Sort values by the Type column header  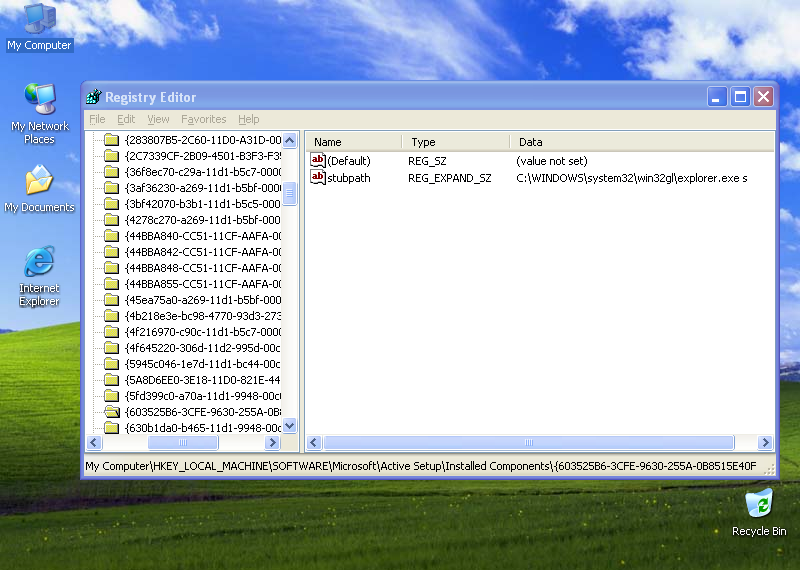456,142
